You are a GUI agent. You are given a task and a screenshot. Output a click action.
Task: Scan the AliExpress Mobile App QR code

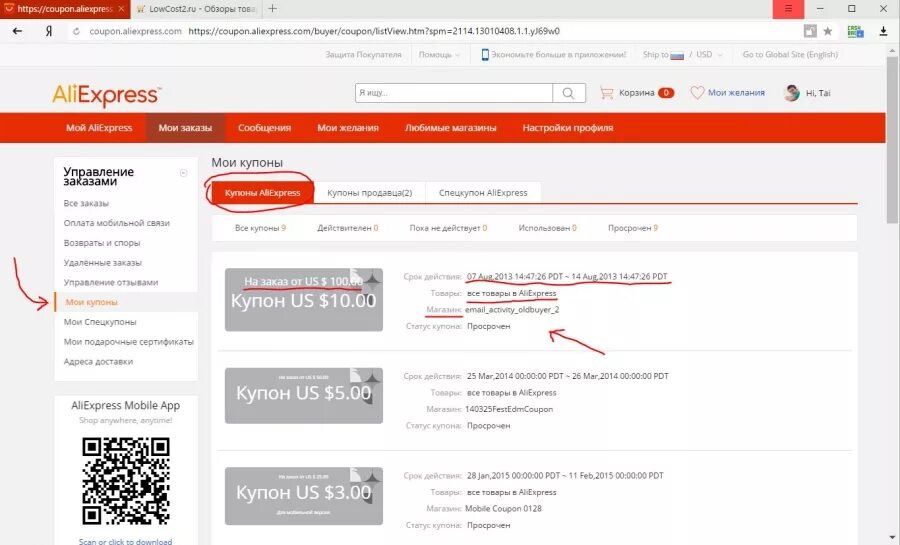click(126, 481)
